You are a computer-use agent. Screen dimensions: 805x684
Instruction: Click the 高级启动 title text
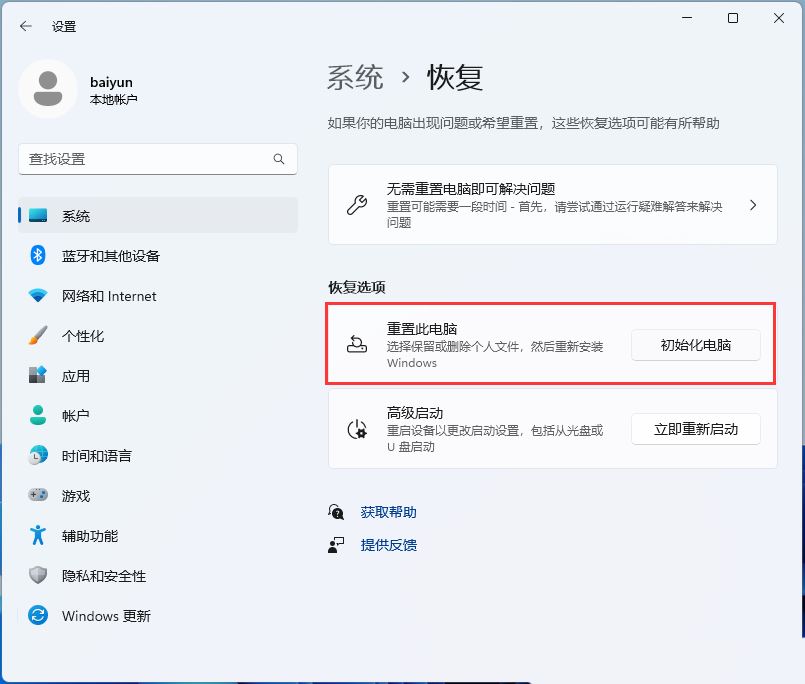coord(415,413)
